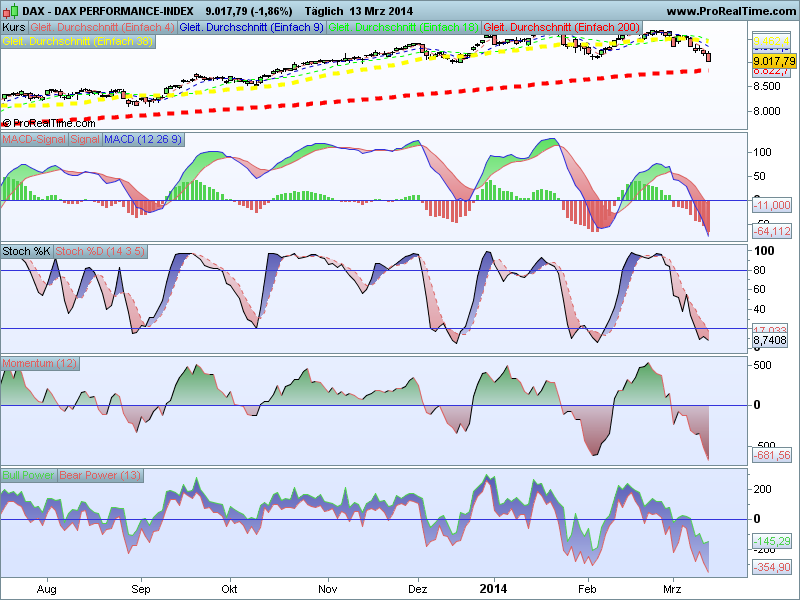Click the Aug label on time axis

(x=46, y=589)
